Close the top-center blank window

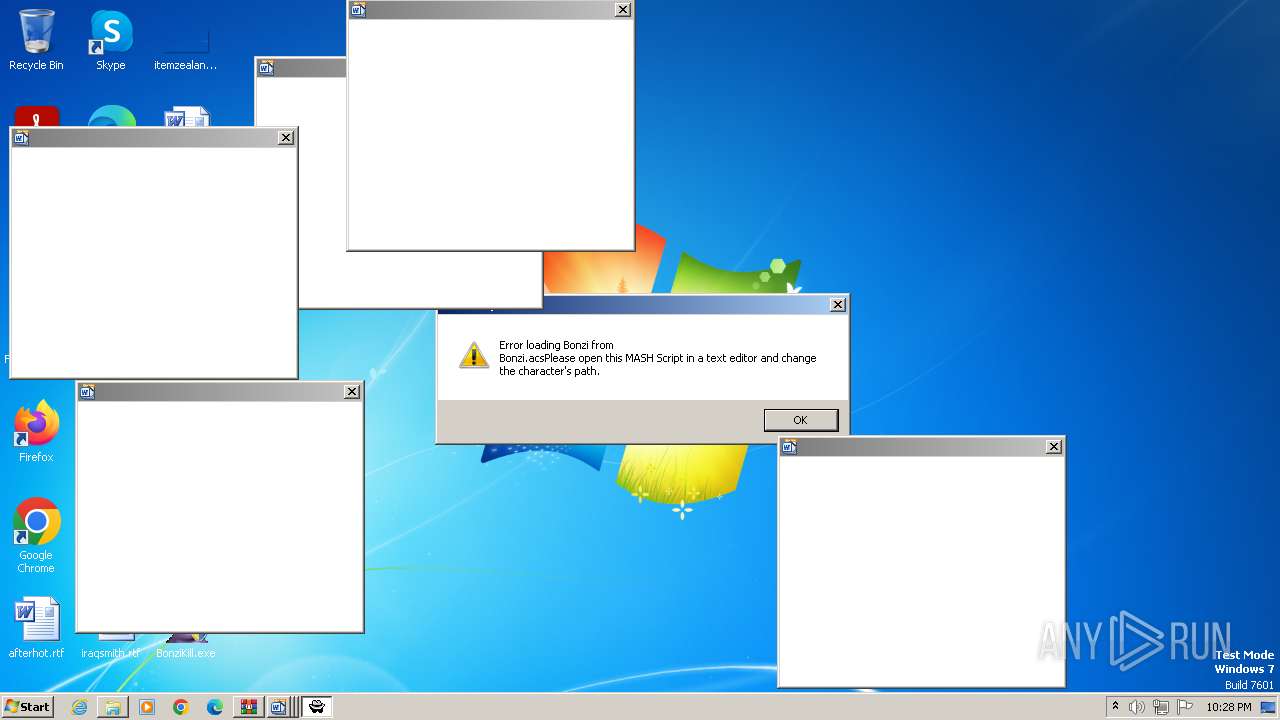click(x=623, y=10)
